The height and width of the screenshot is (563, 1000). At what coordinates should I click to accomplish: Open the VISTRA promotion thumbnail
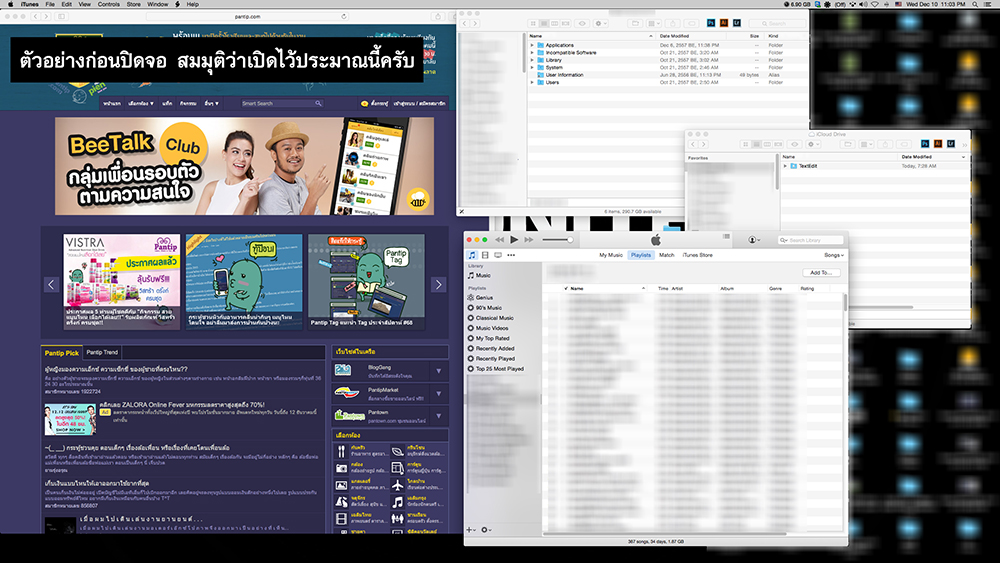(121, 281)
